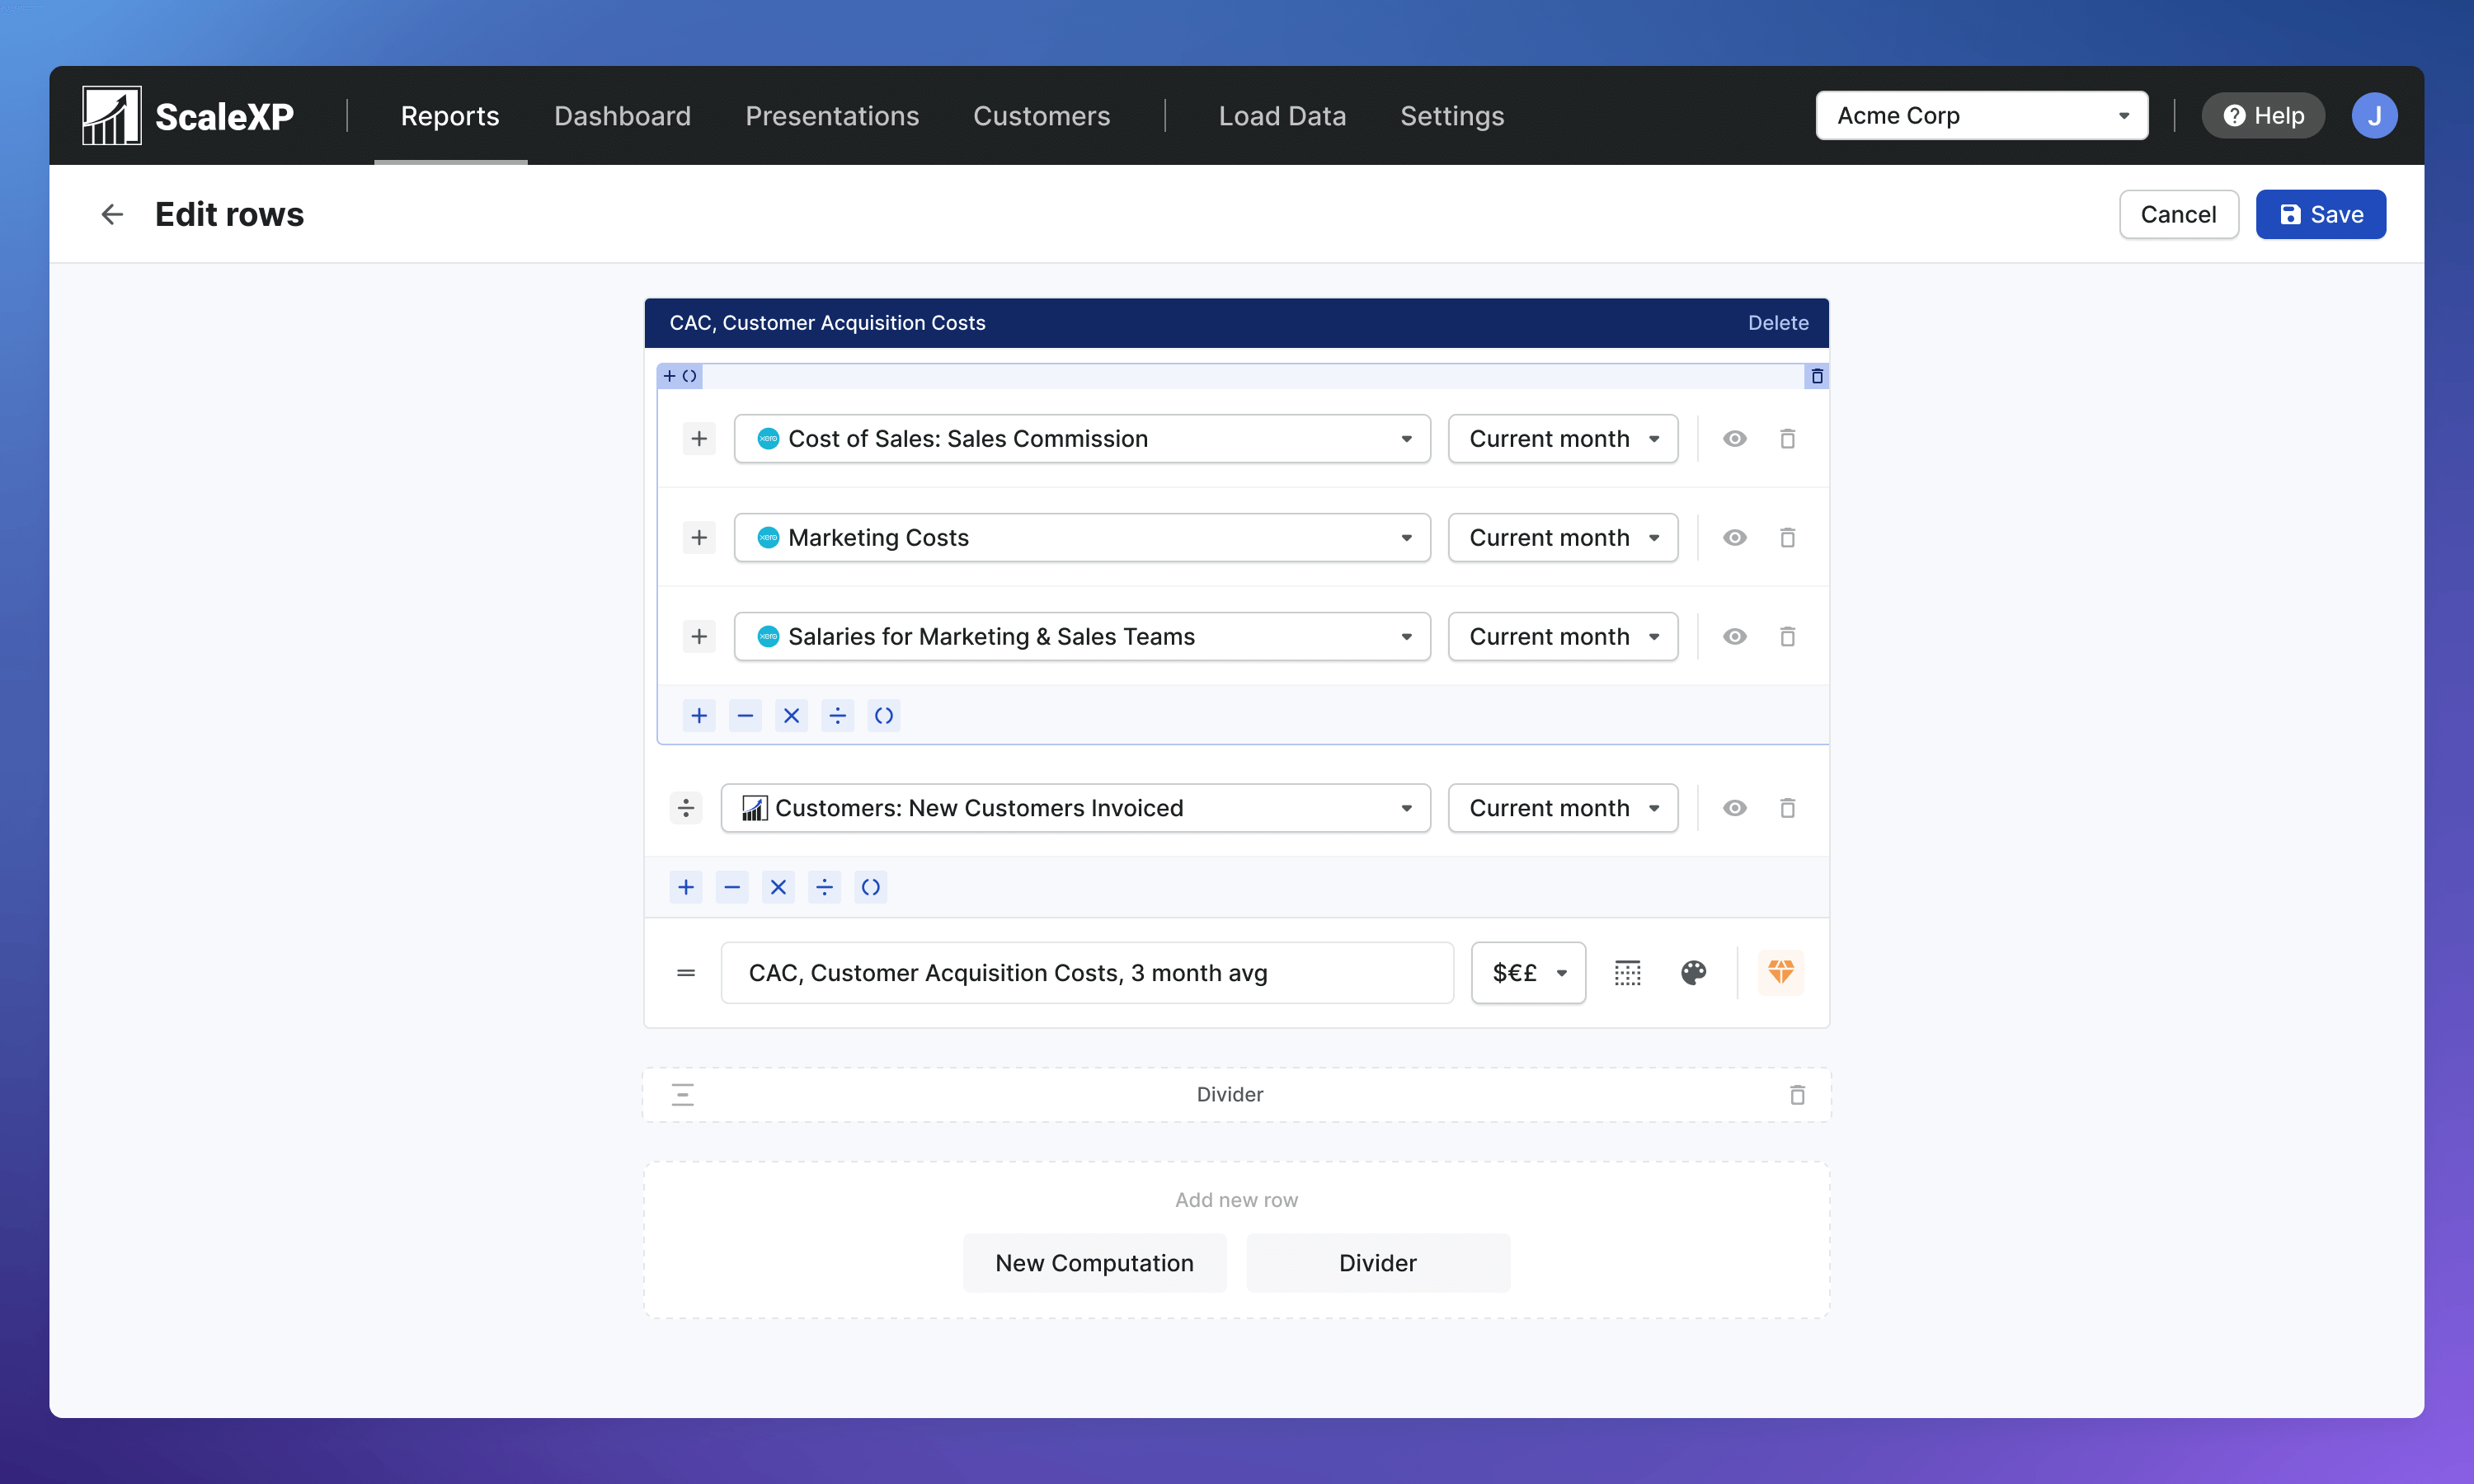Viewport: 2474px width, 1484px height.
Task: Click the back arrow beside Edit rows
Action: click(x=112, y=214)
